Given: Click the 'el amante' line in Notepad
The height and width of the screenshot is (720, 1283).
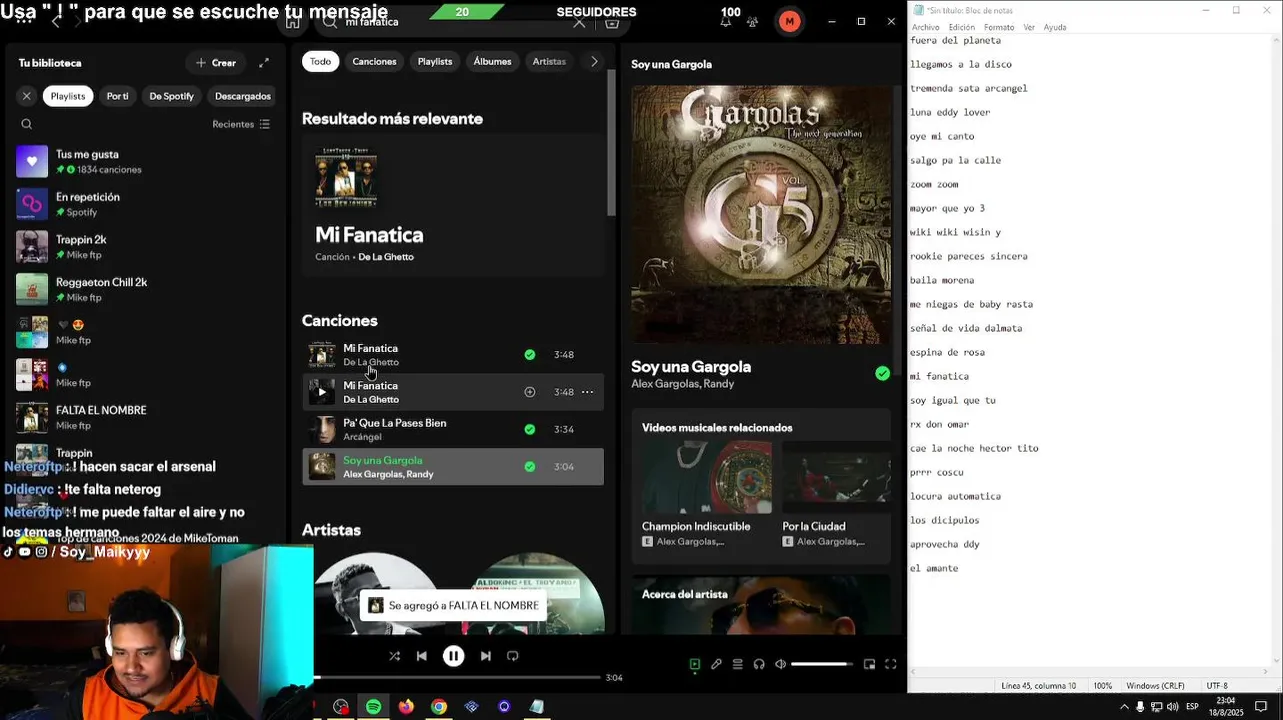Looking at the screenshot, I should tap(934, 568).
